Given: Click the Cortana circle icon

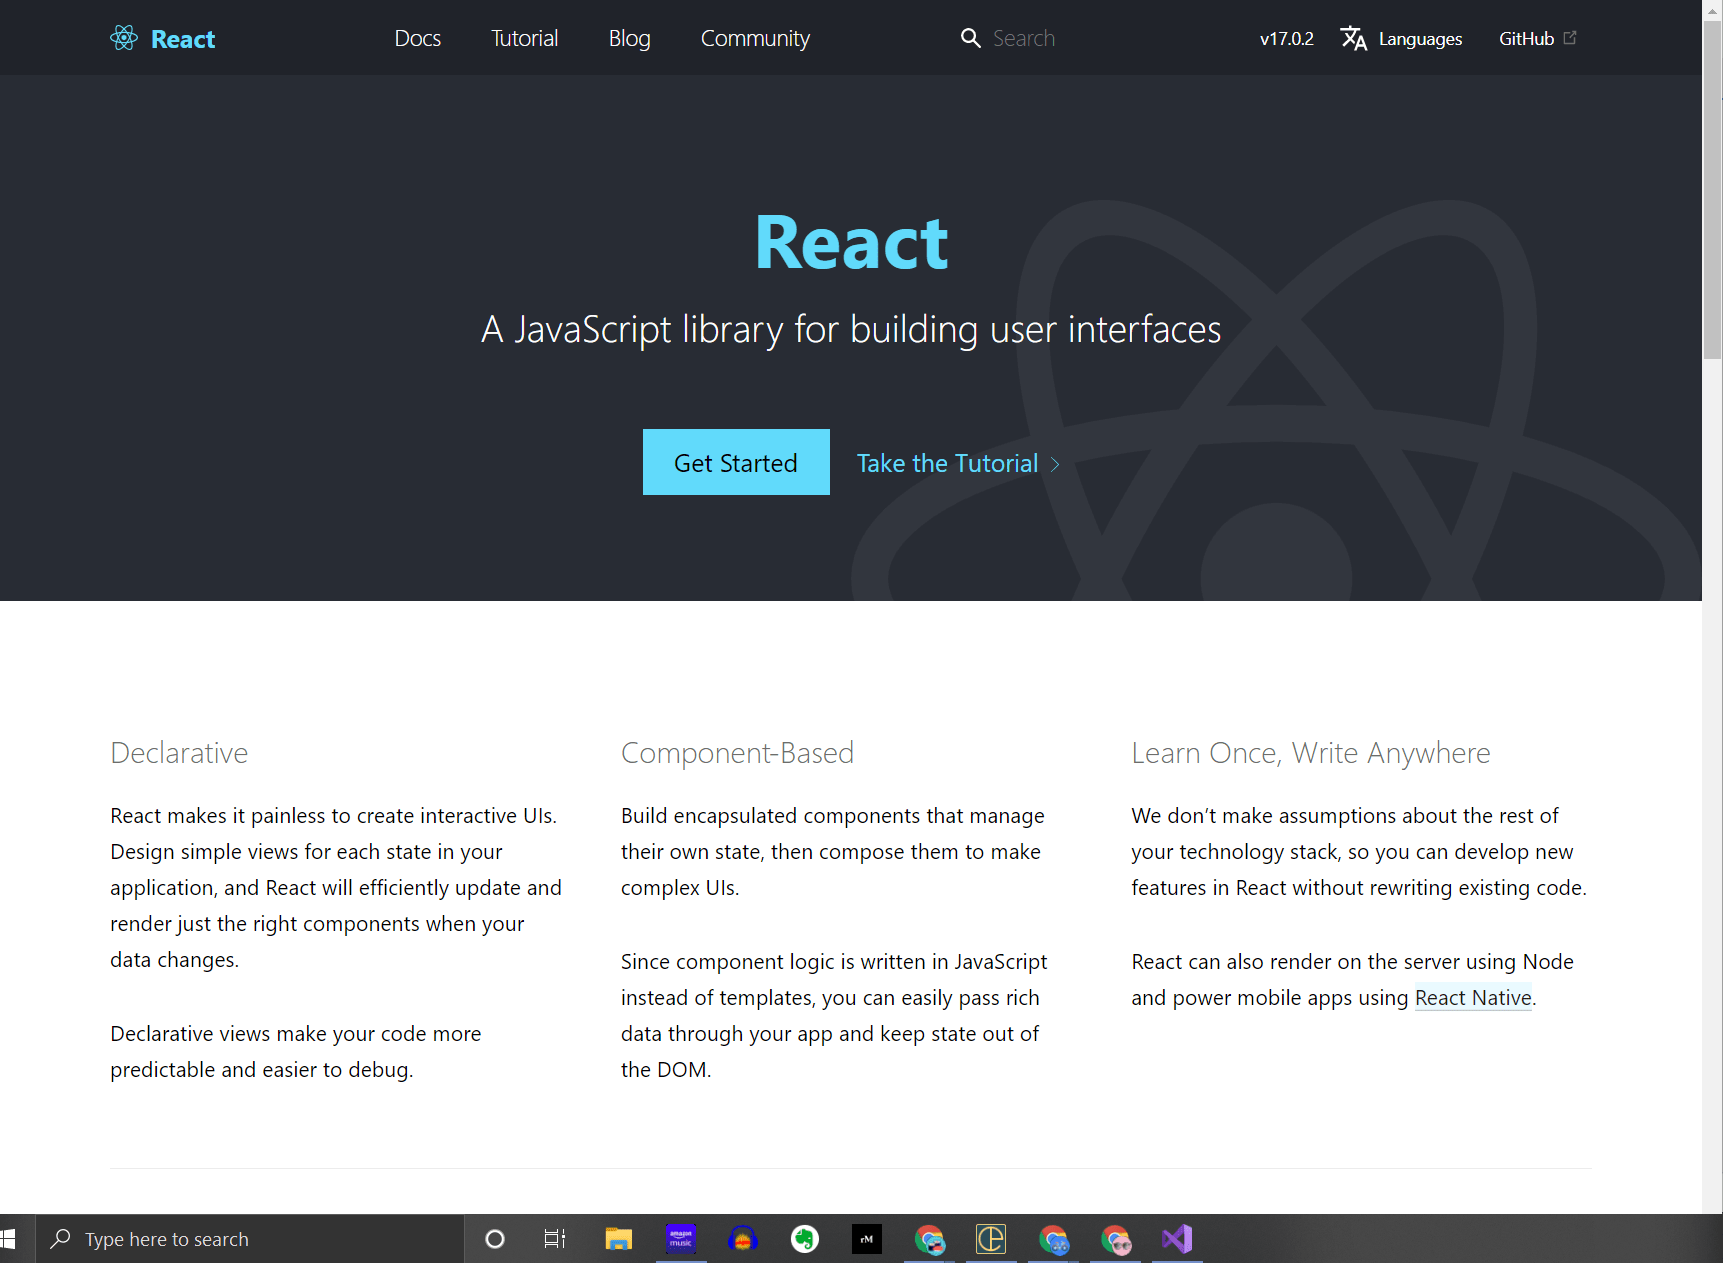Looking at the screenshot, I should 495,1239.
